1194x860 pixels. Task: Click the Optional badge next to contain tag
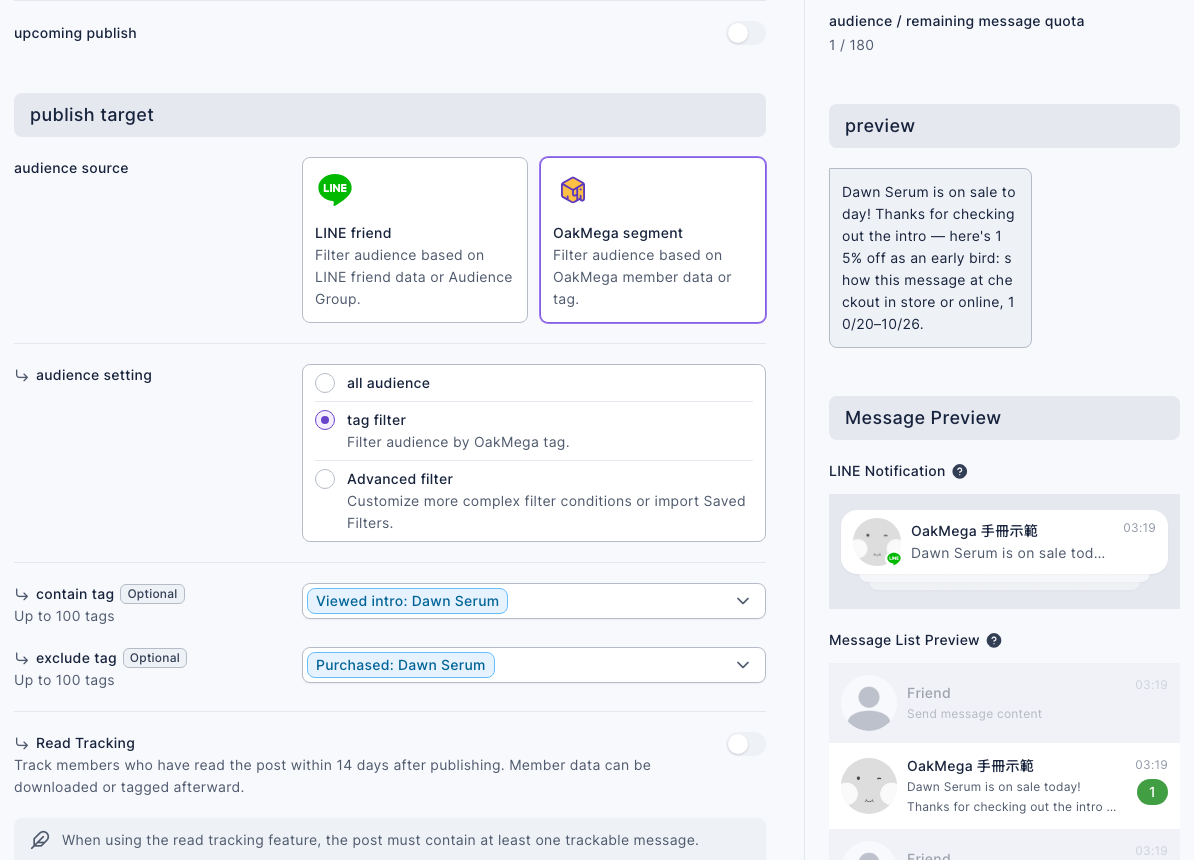tap(152, 594)
